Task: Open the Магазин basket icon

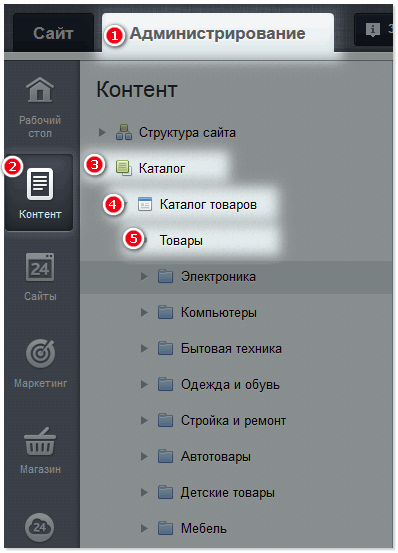Action: pos(40,441)
